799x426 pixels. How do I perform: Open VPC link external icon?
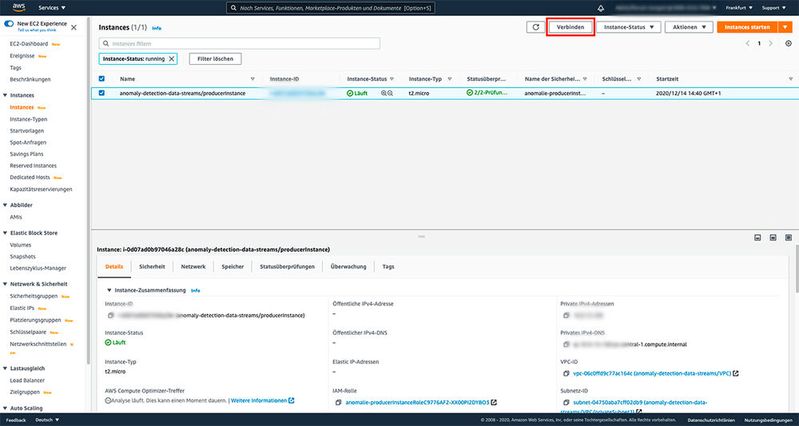point(736,374)
